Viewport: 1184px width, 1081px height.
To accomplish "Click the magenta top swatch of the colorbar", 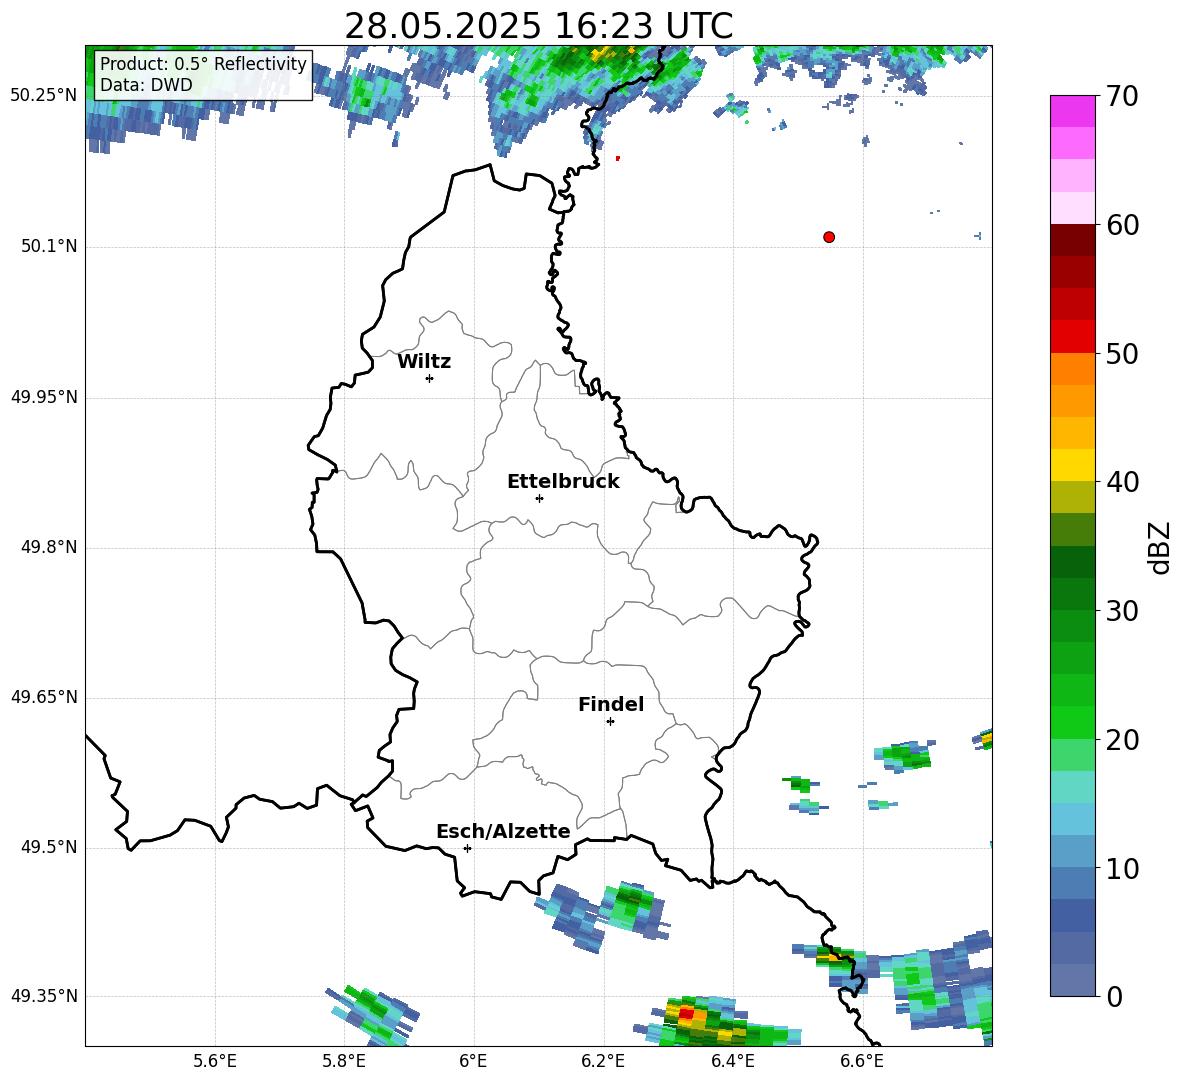I will pos(1072,112).
